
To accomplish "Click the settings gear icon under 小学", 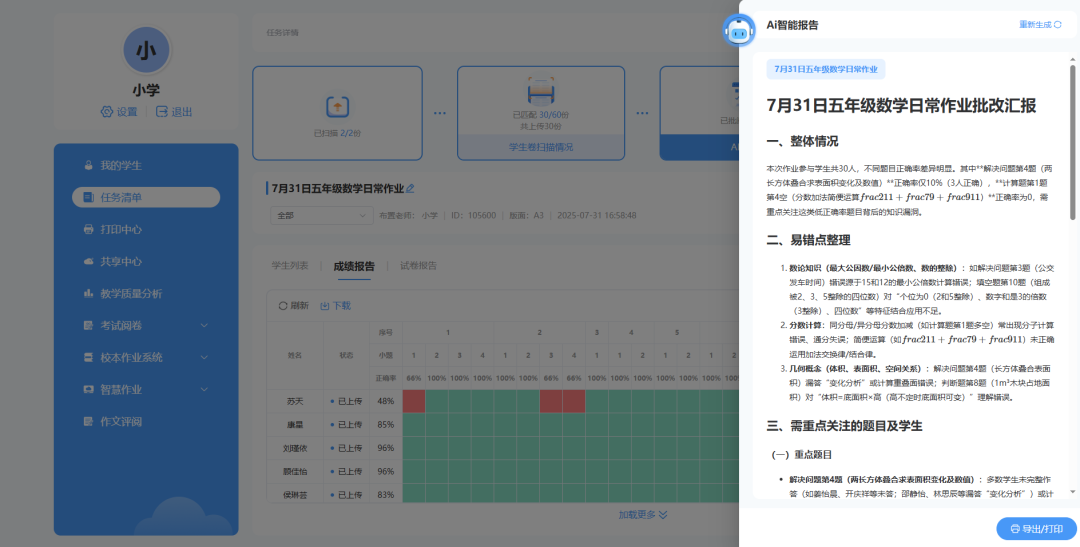I will 107,112.
